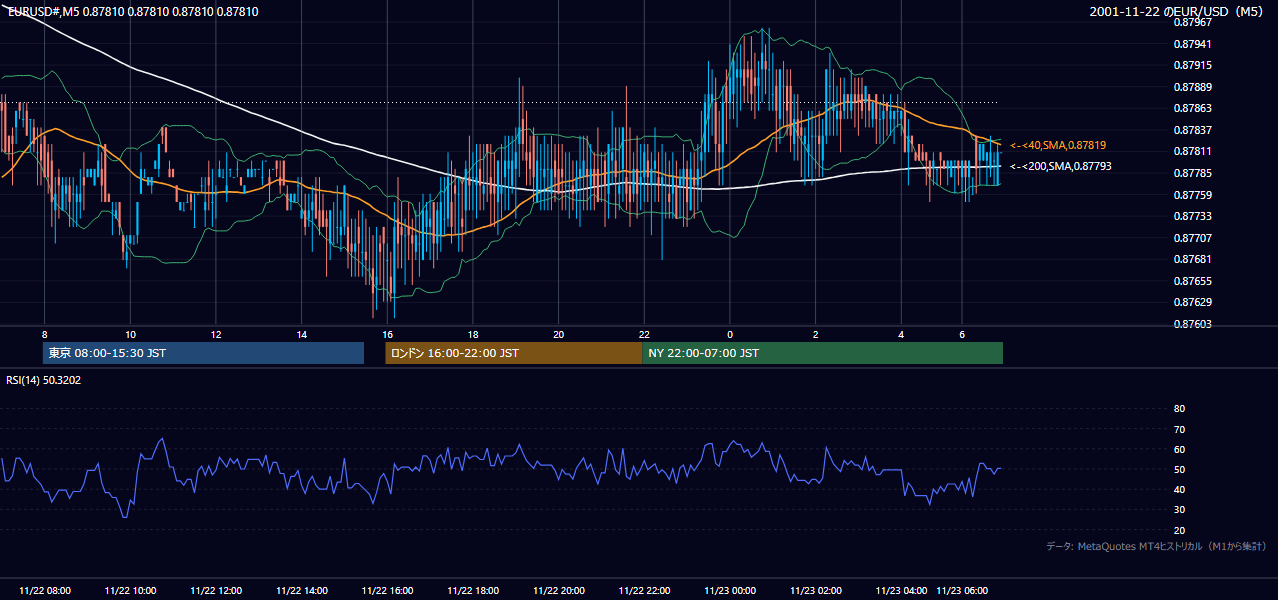Click price axis value 0.87811
1278x600 pixels.
[1191, 151]
